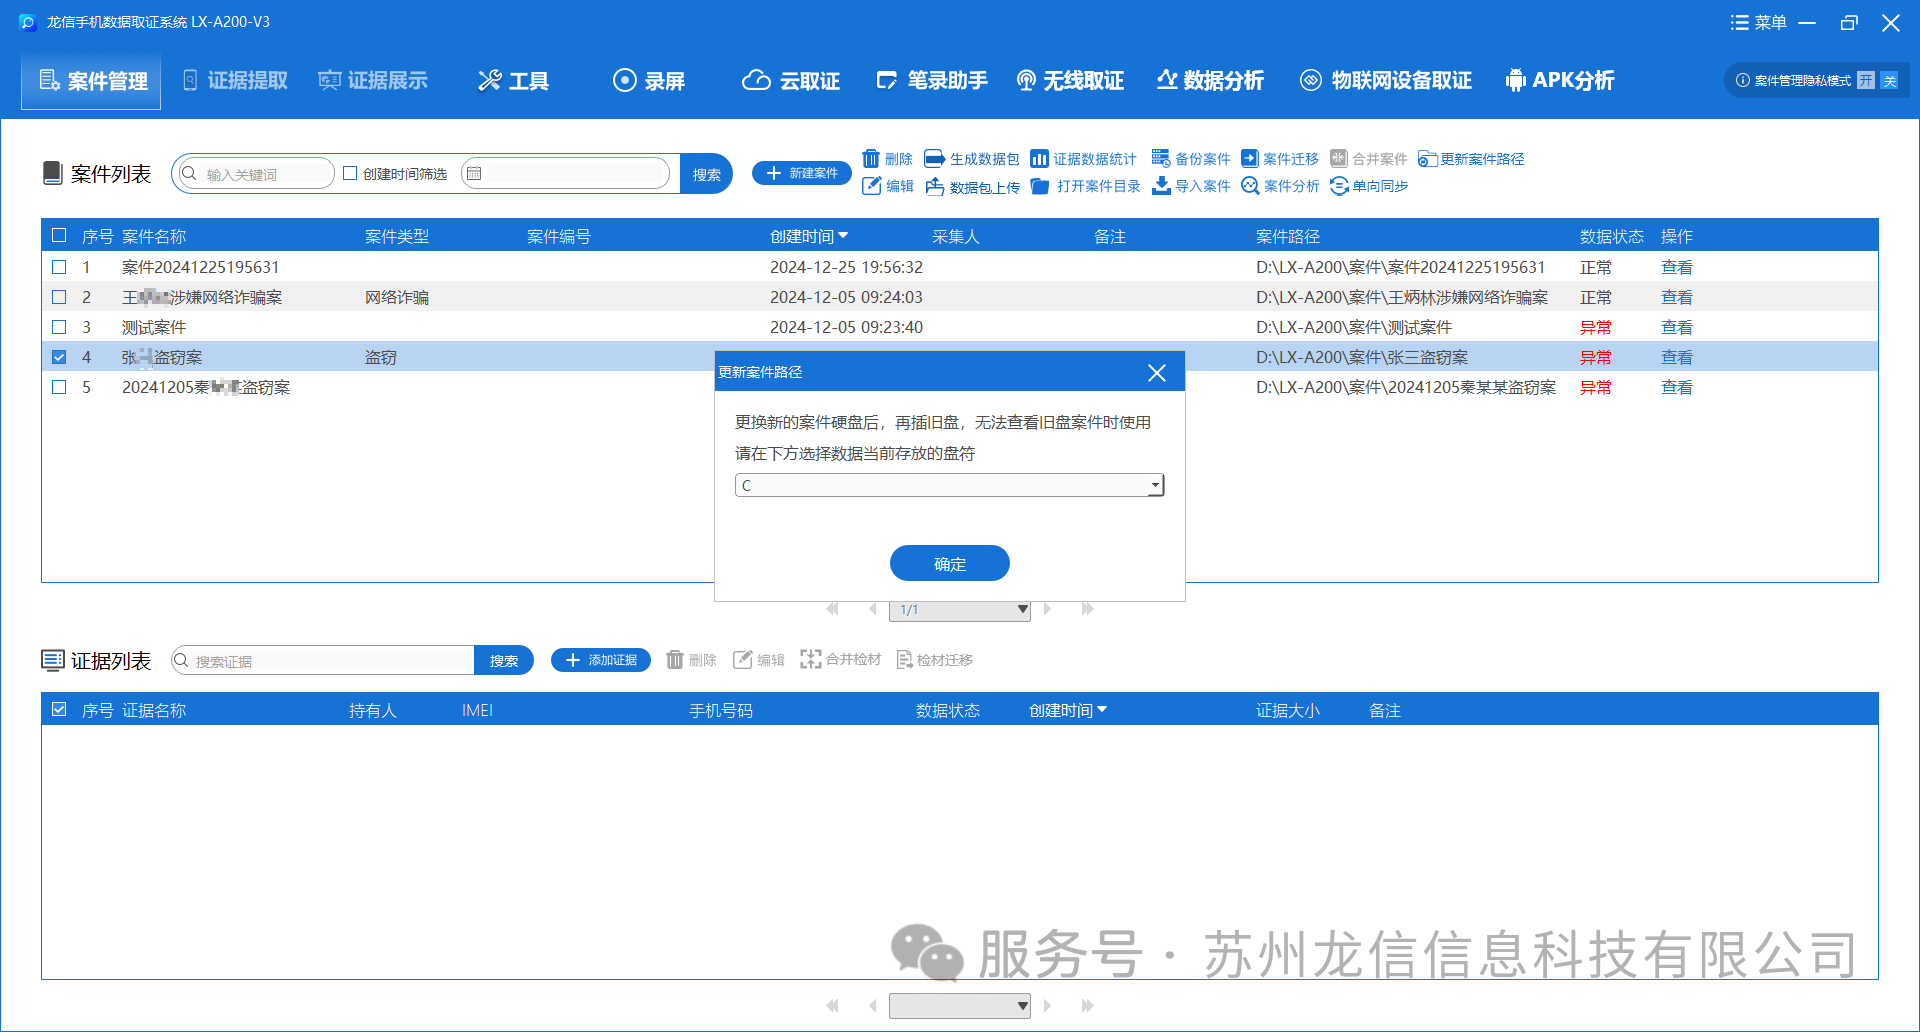This screenshot has height=1032, width=1920.
Task: Click the 案件分析 analysis icon
Action: click(1250, 186)
